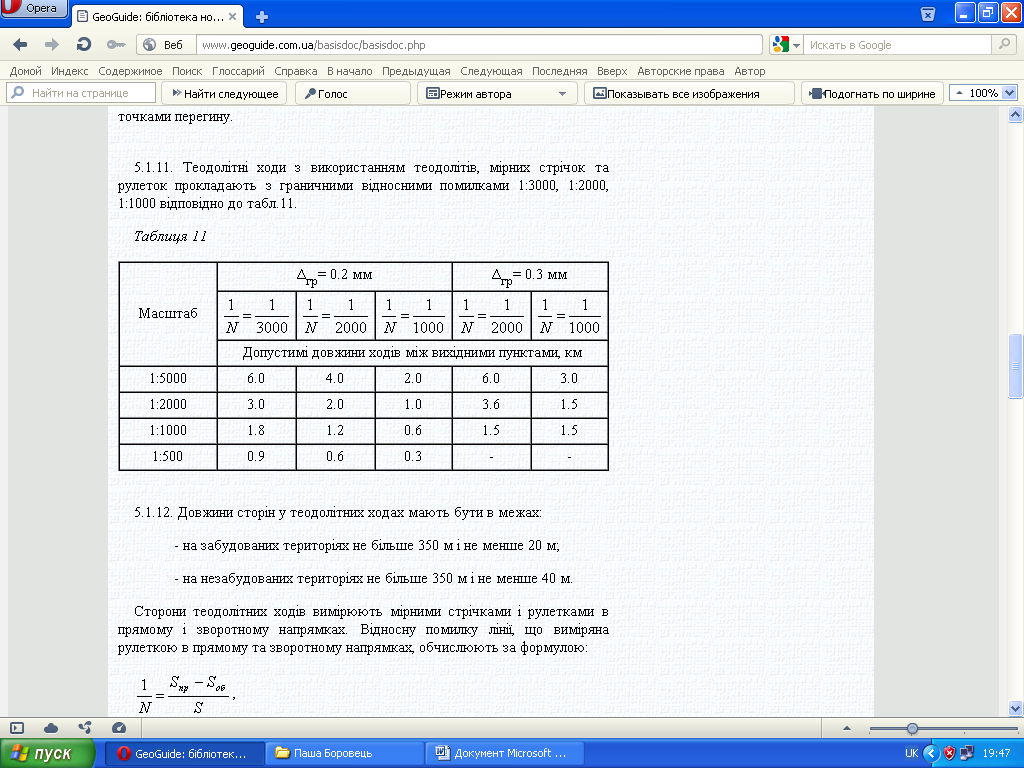Image resolution: width=1024 pixels, height=768 pixels.
Task: Click the small arrow left of zoom slider
Action: click(847, 728)
